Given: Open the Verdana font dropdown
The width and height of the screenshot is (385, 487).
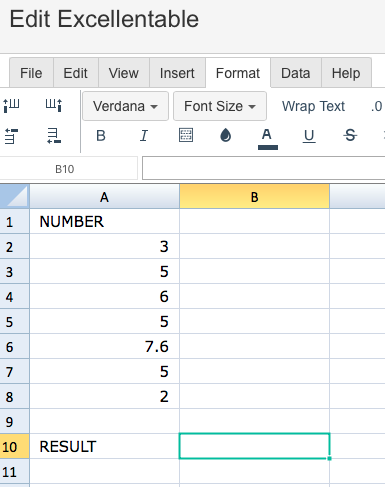Looking at the screenshot, I should click(125, 106).
